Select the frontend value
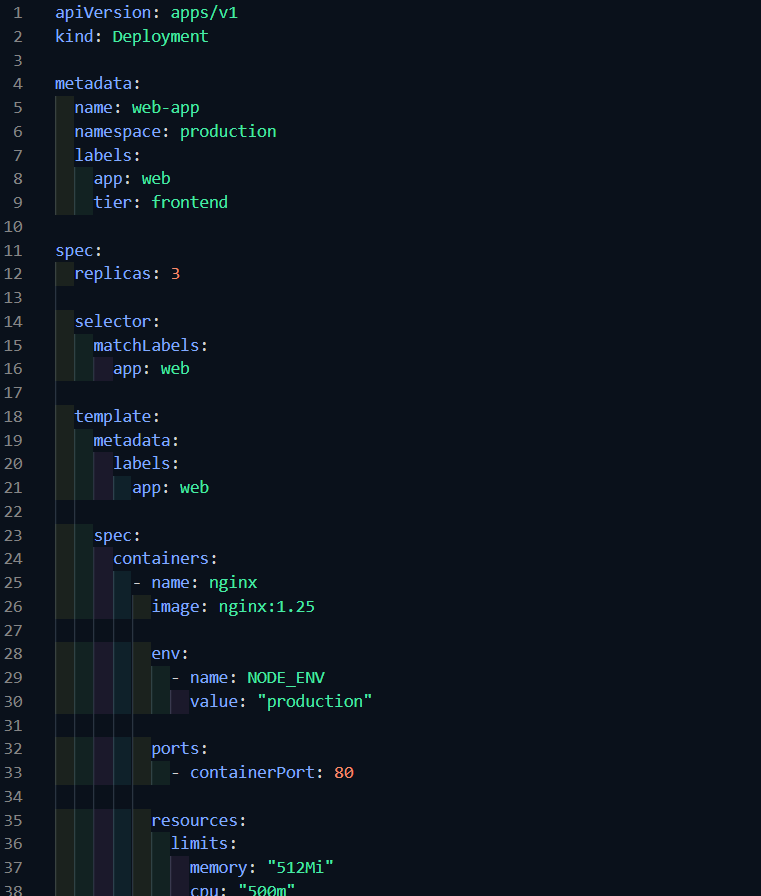The height and width of the screenshot is (896, 761). [190, 202]
